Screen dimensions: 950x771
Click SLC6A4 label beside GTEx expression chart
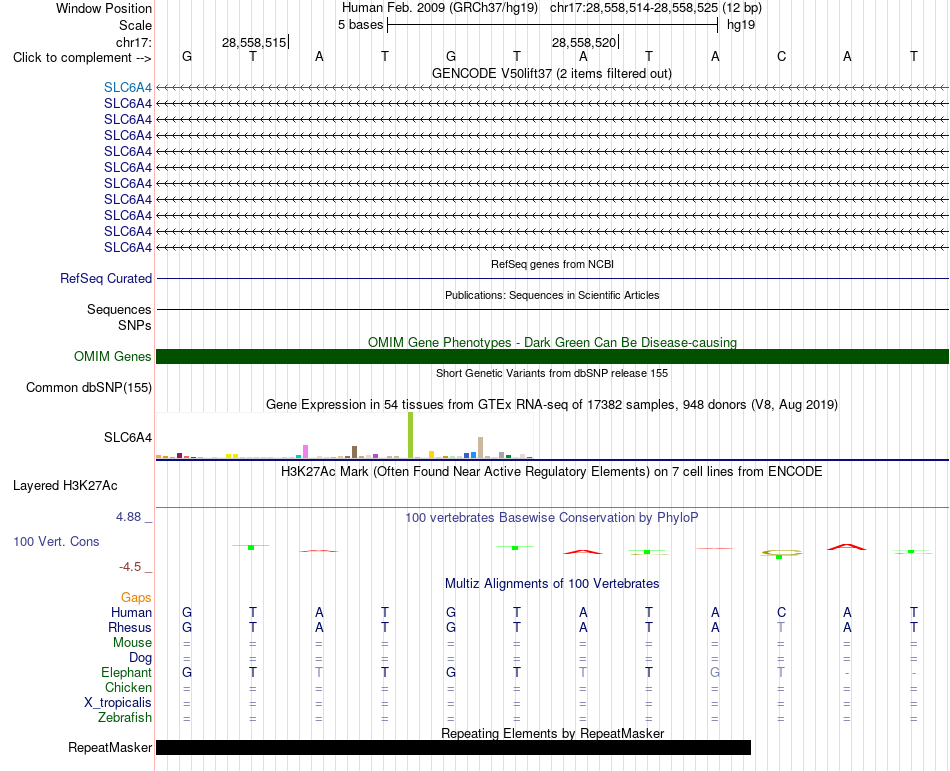(128, 437)
